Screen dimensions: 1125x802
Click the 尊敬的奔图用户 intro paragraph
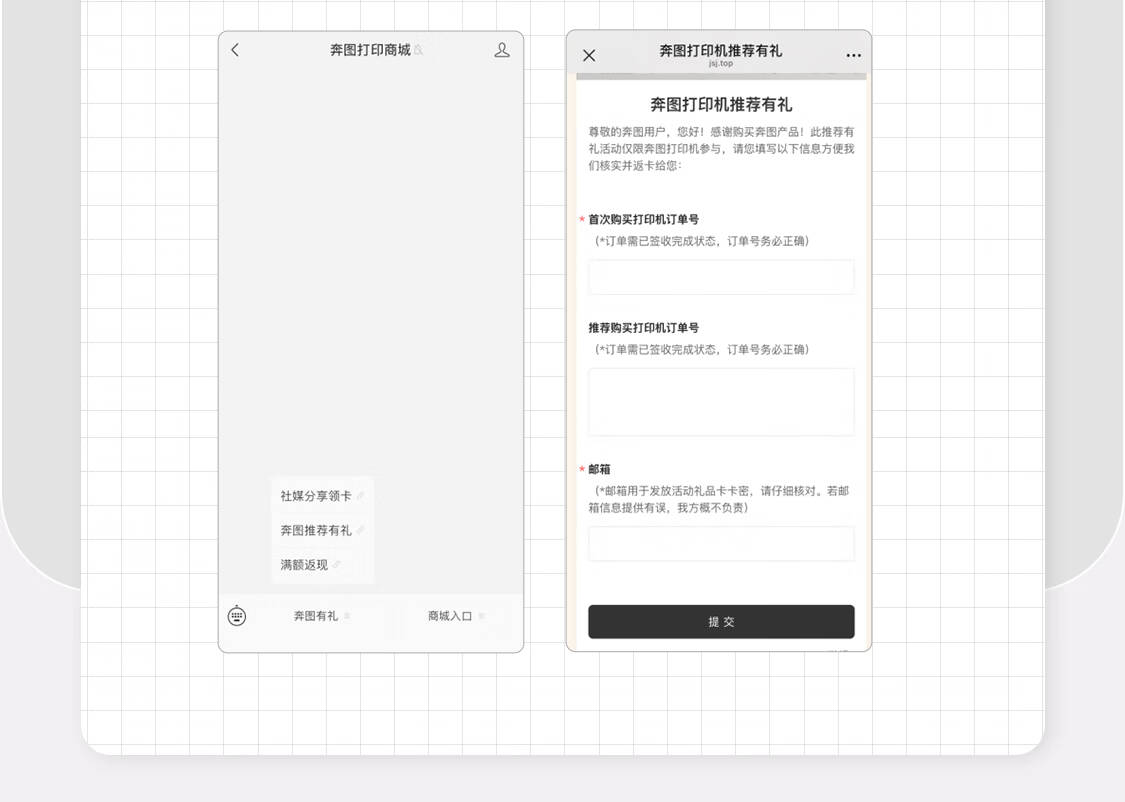tap(721, 148)
